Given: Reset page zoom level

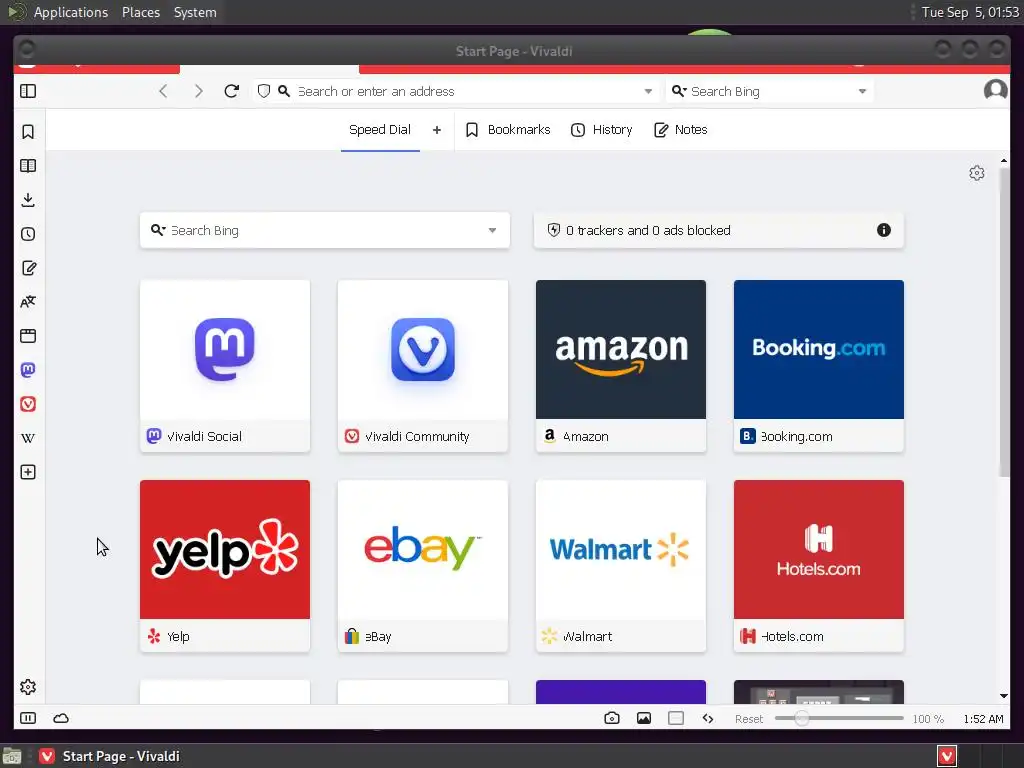Looking at the screenshot, I should tap(749, 719).
